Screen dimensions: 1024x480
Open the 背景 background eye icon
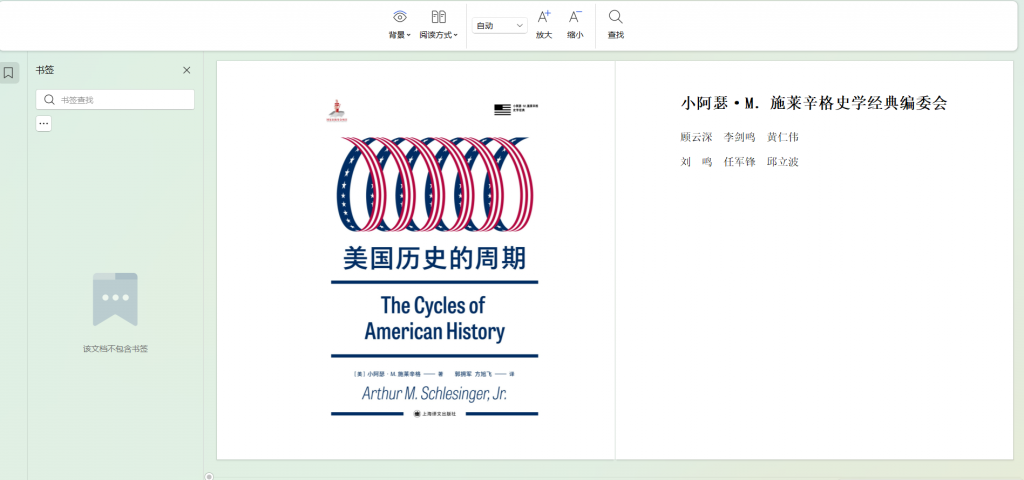(399, 17)
